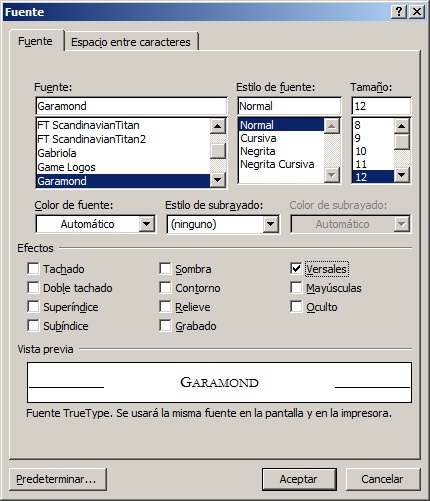Click the Predeterminar button

(58, 479)
